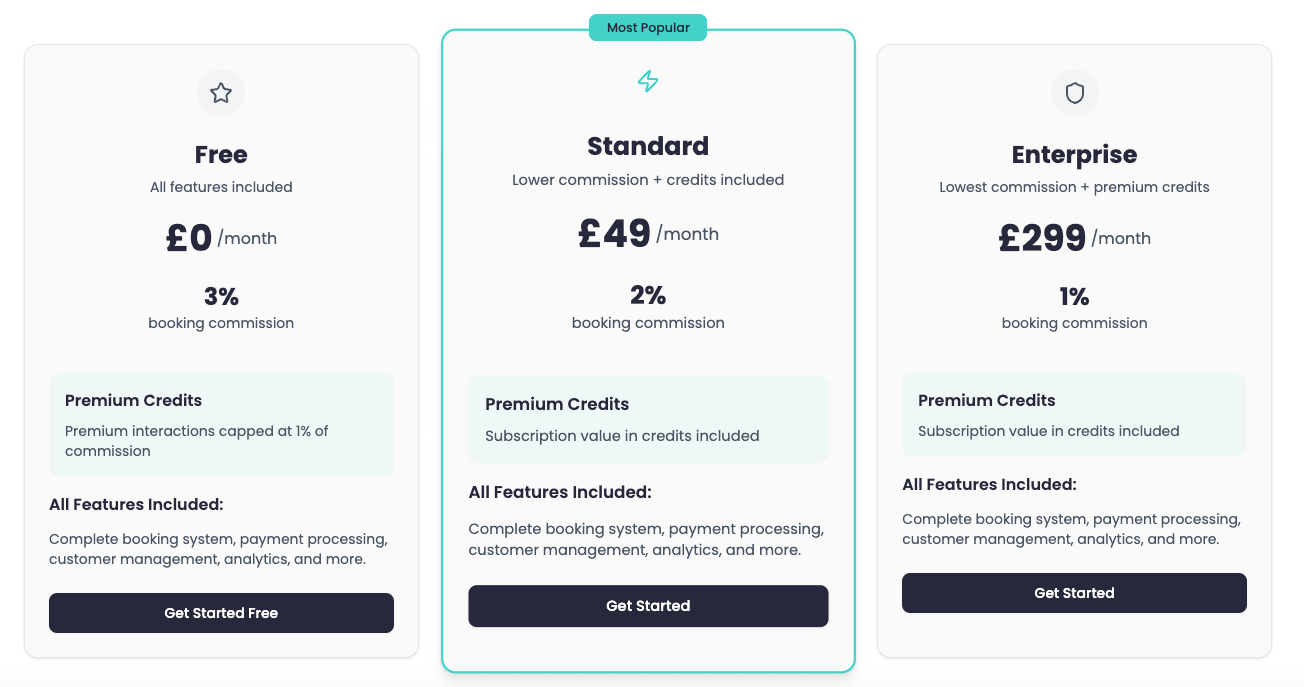Click All Features Included in Standard card
The image size is (1304, 687).
pyautogui.click(x=560, y=492)
